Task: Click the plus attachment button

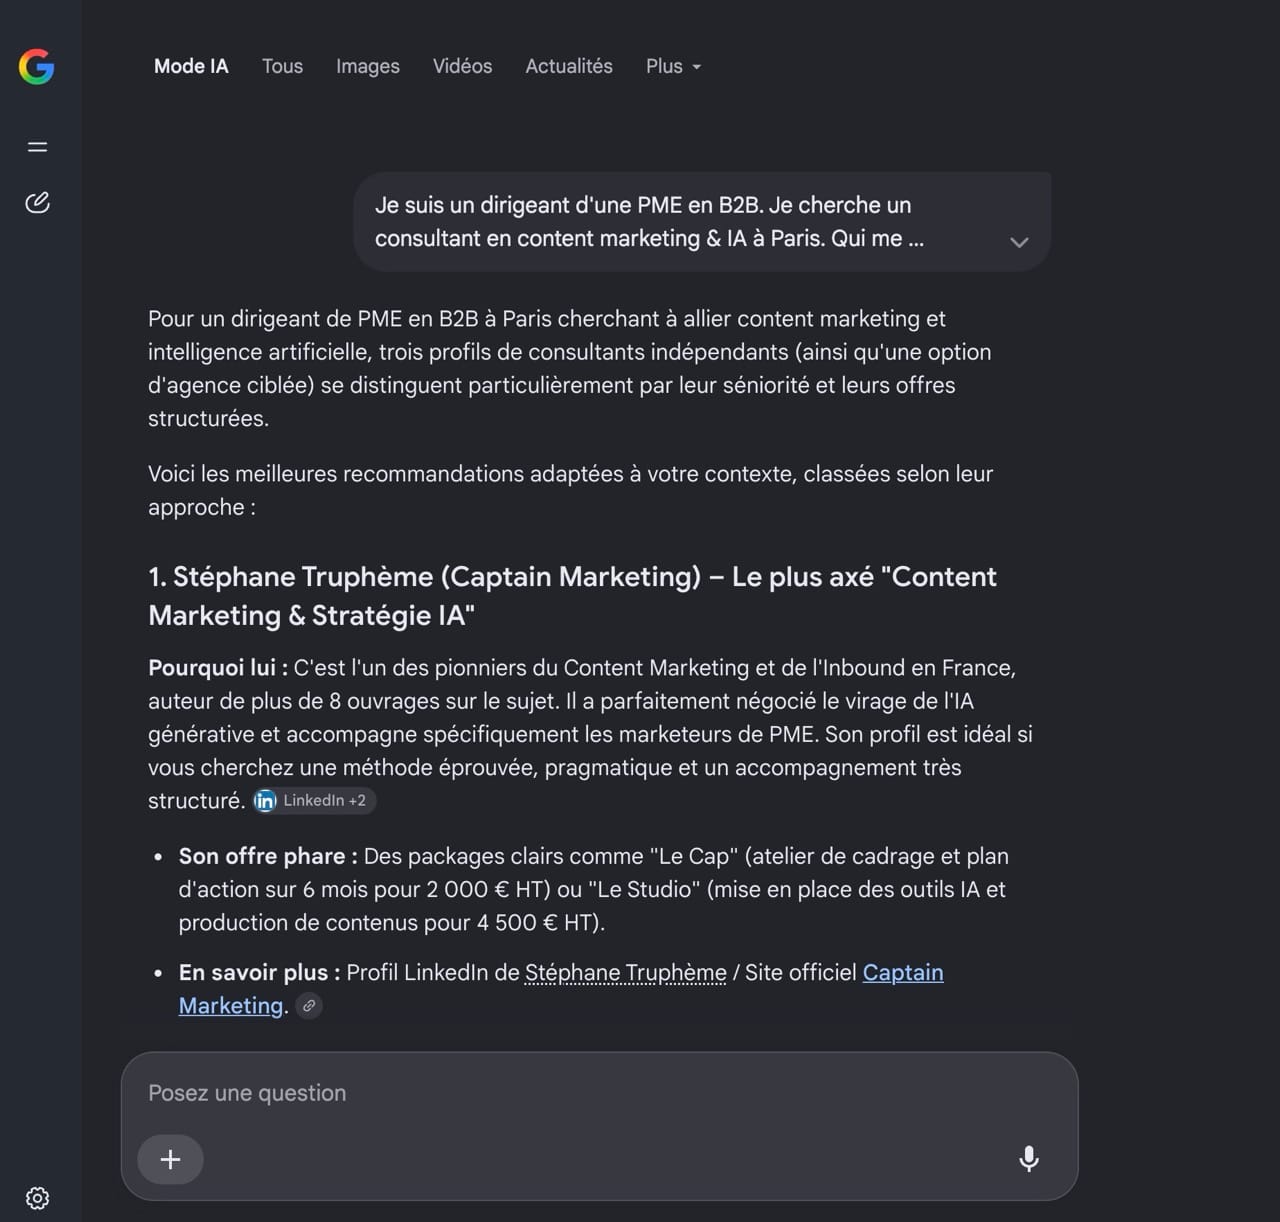Action: coord(171,1159)
